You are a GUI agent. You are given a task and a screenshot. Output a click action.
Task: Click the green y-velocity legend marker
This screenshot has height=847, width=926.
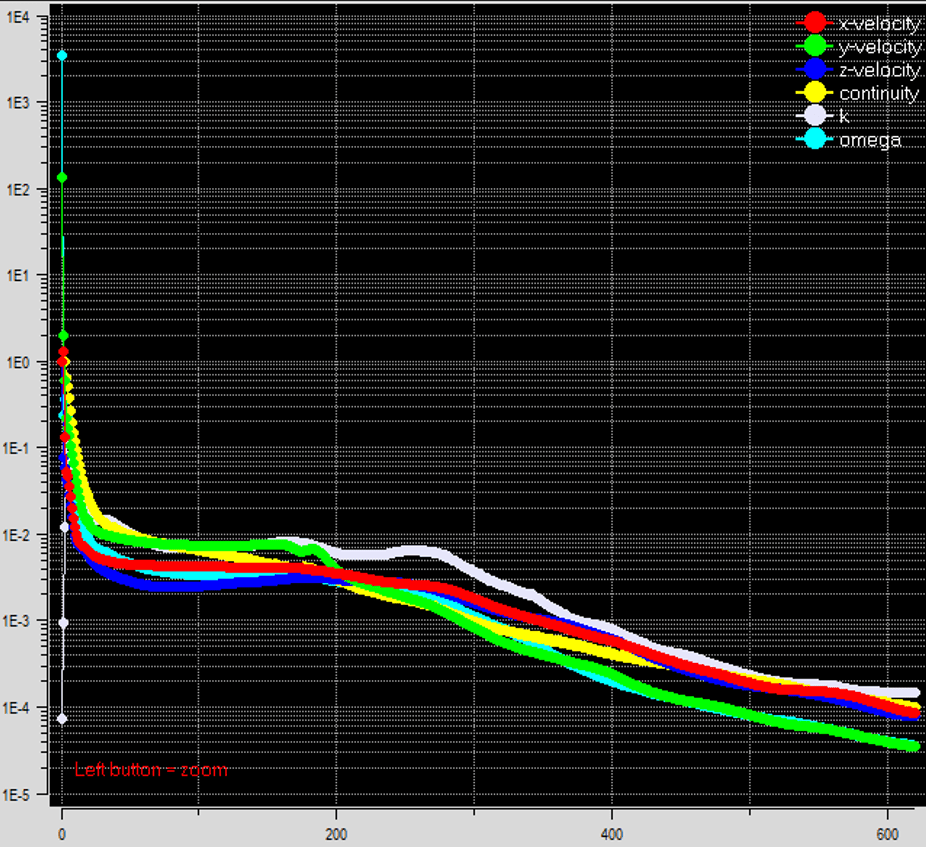coord(816,46)
